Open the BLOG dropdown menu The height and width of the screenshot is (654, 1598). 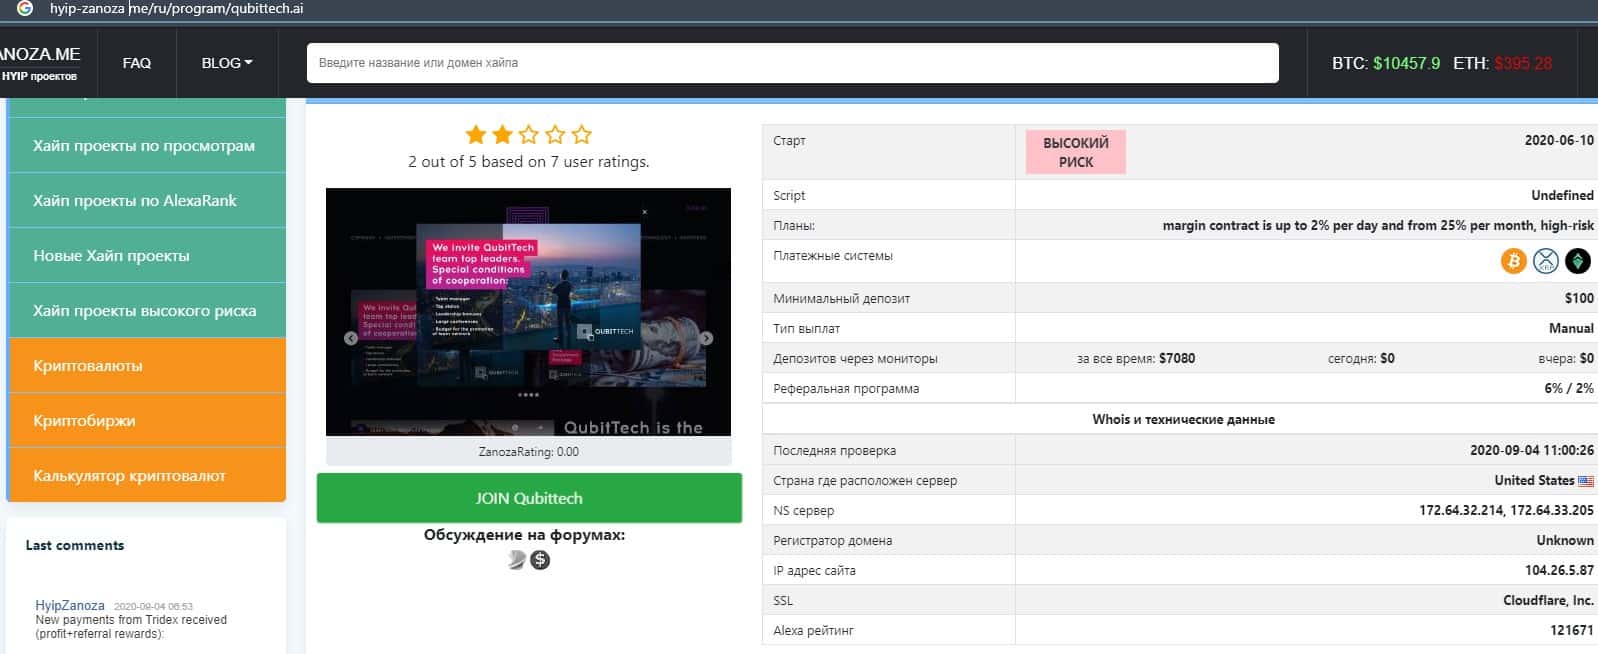click(227, 62)
